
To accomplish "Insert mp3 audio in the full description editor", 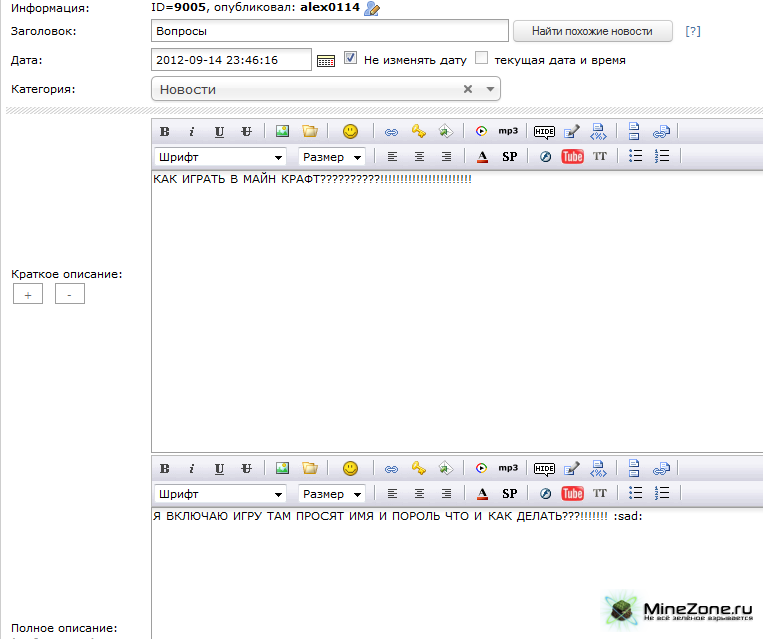I will 508,468.
